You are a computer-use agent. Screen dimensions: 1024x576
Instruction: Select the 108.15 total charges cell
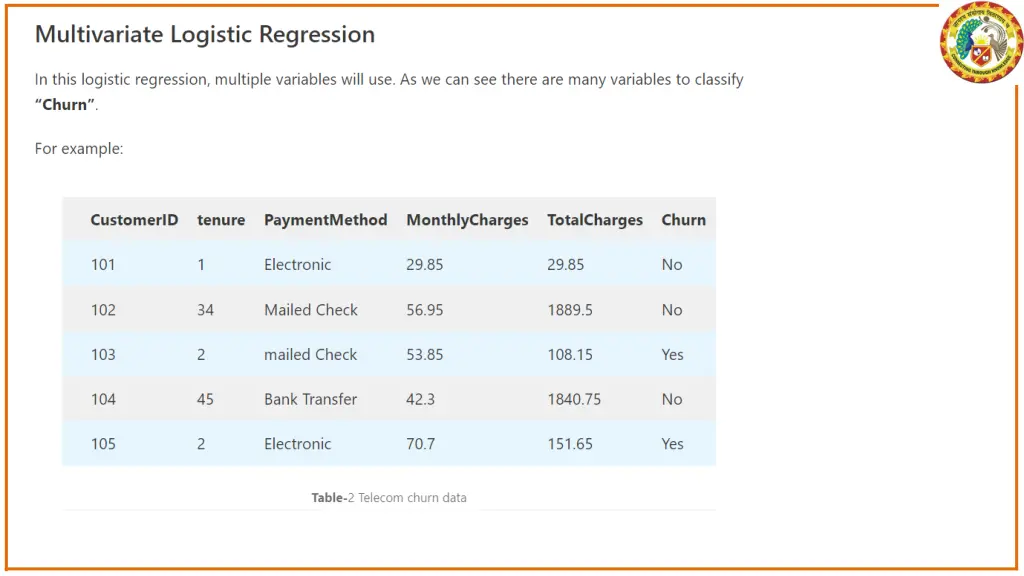coord(570,355)
